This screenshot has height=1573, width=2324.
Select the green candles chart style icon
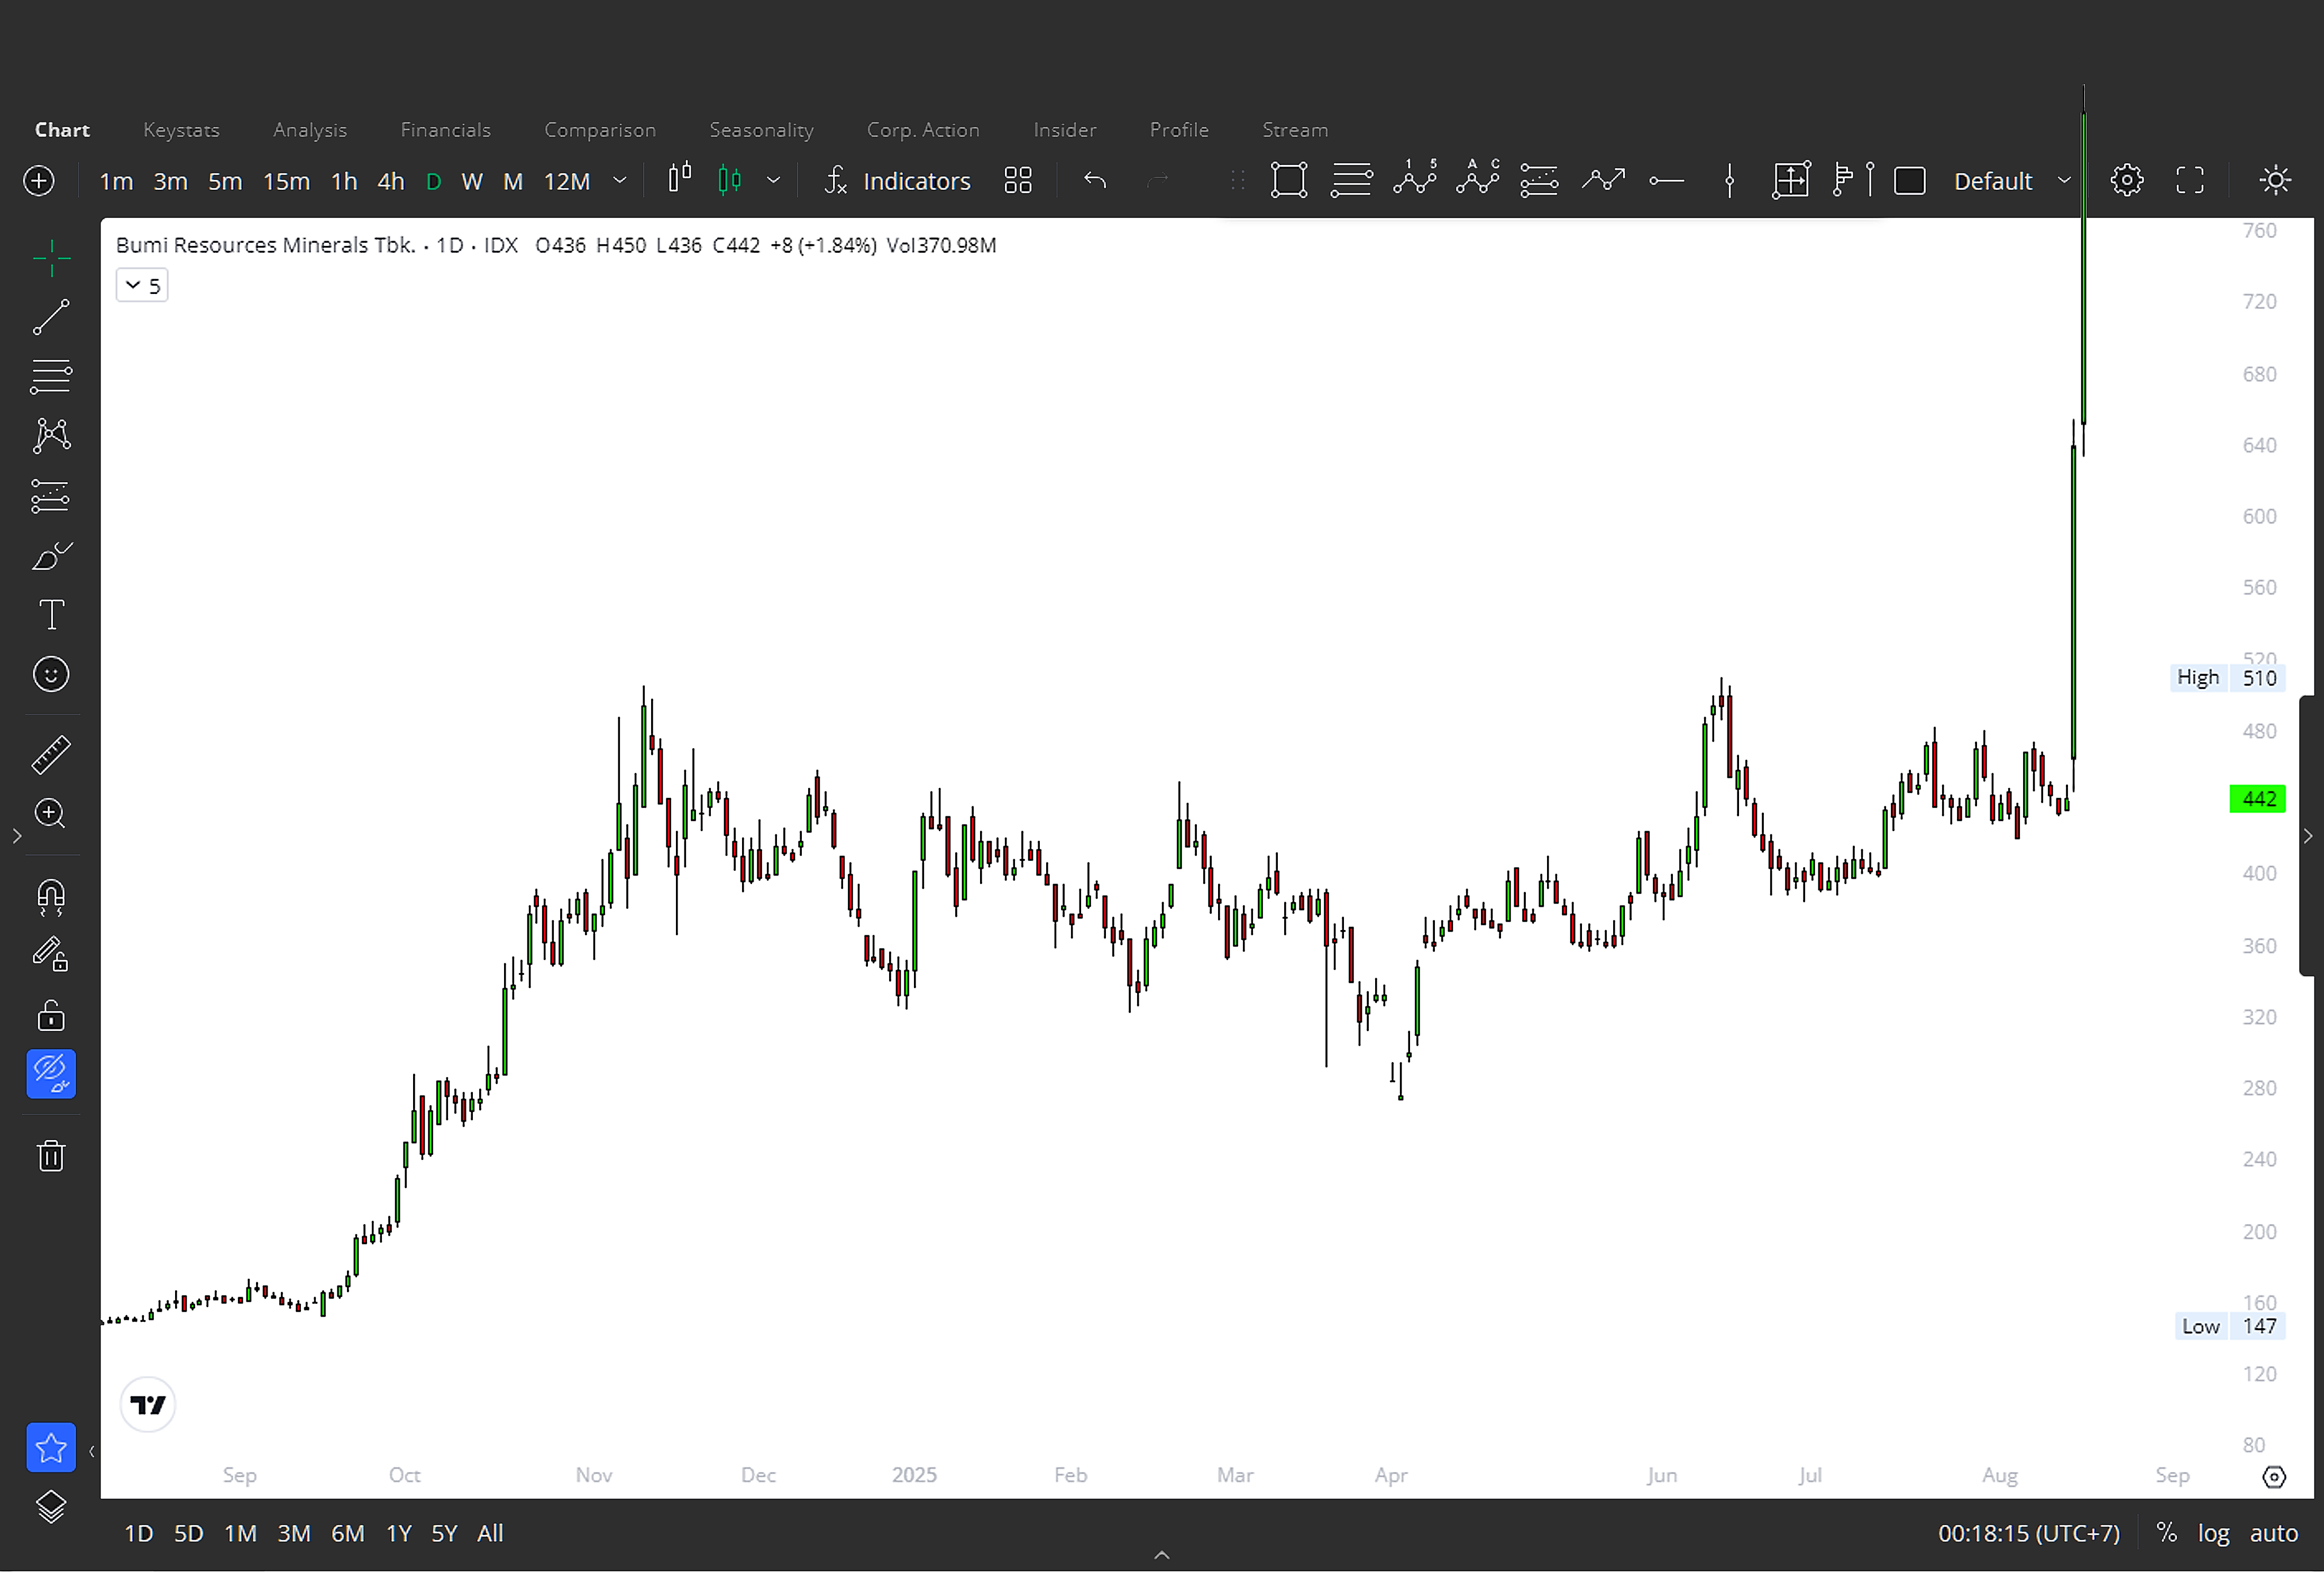coord(730,180)
